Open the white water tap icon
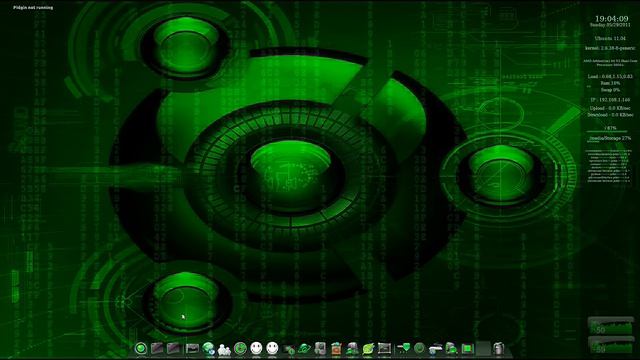The height and width of the screenshot is (360, 640). coord(435,348)
